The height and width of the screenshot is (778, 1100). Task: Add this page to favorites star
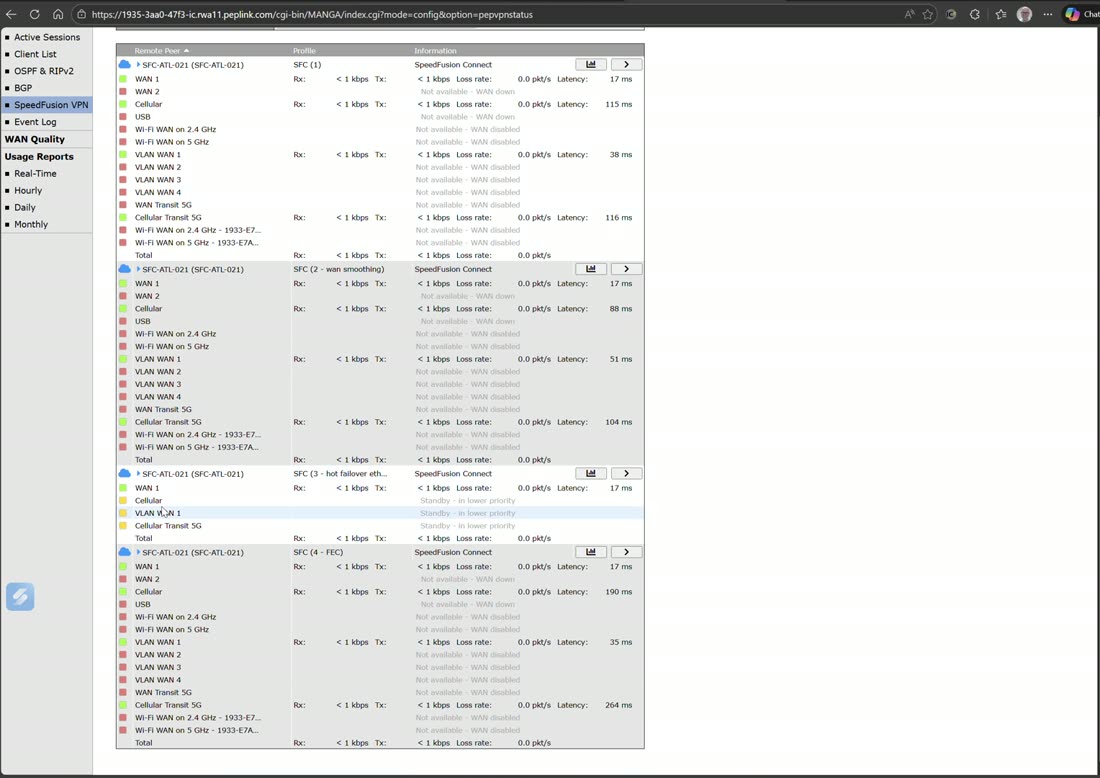pyautogui.click(x=928, y=14)
